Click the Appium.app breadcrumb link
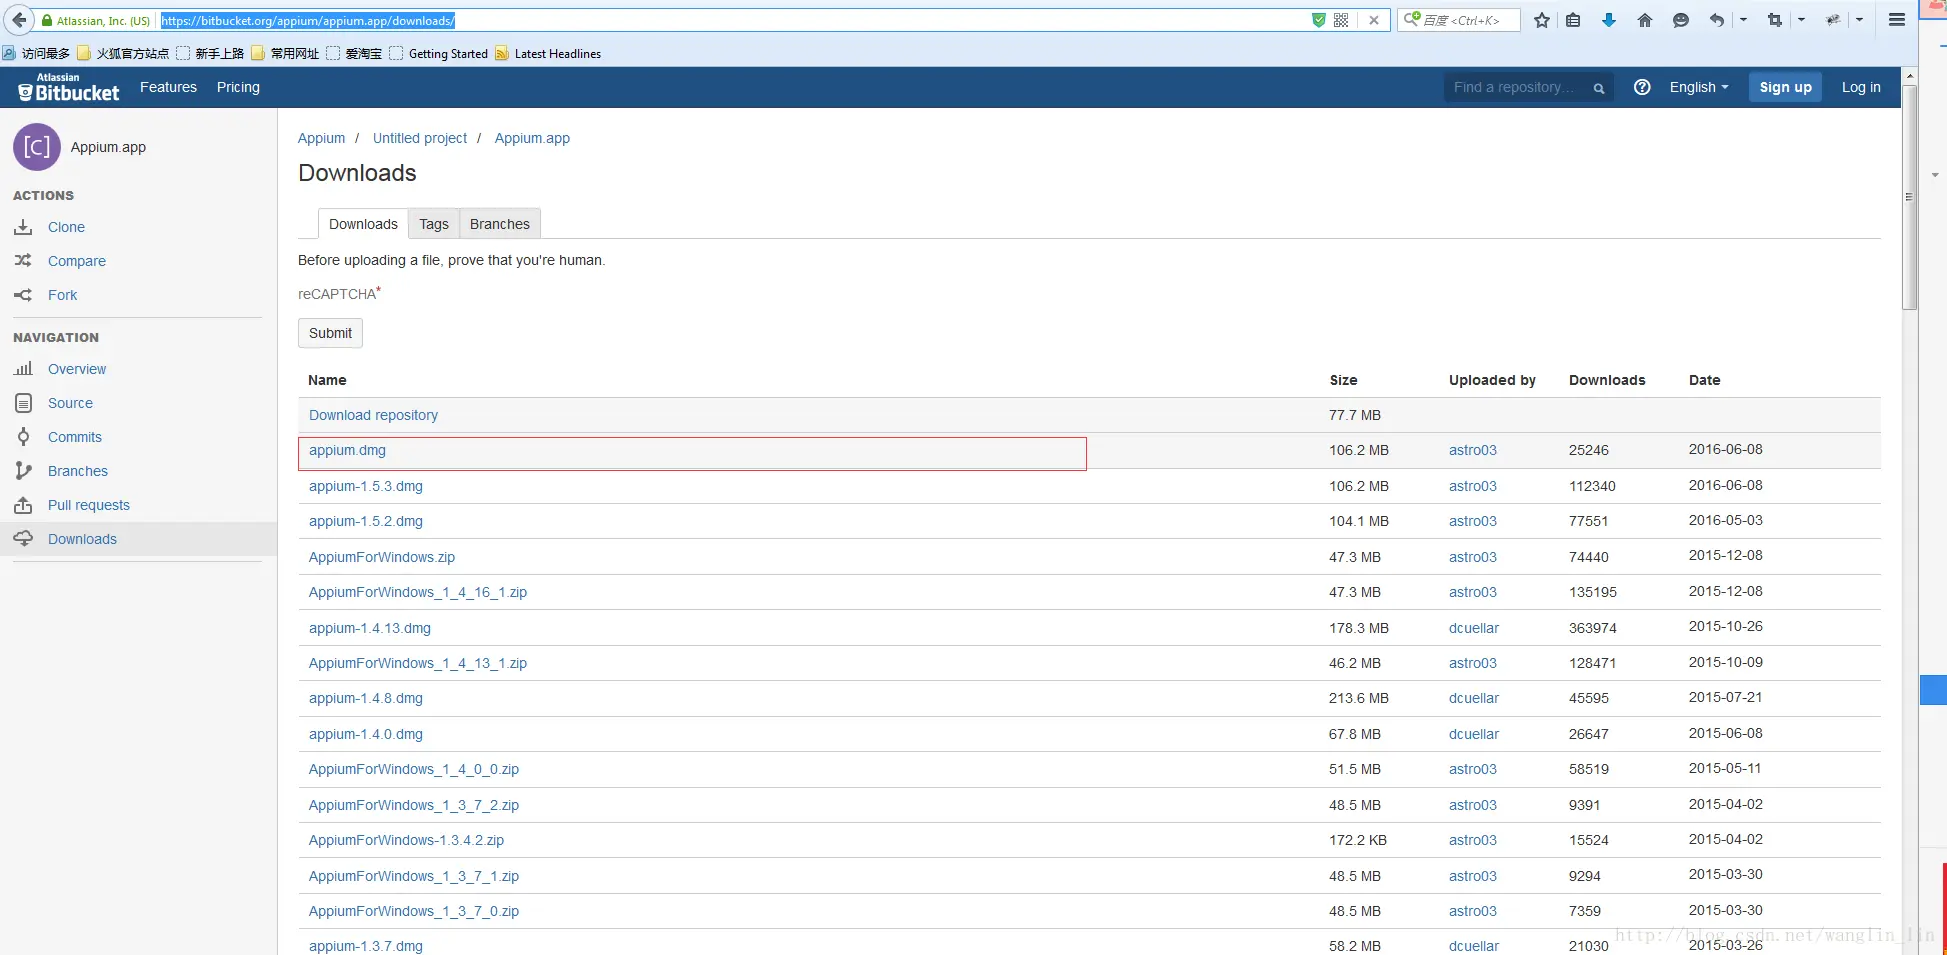This screenshot has width=1947, height=955. pyautogui.click(x=532, y=138)
